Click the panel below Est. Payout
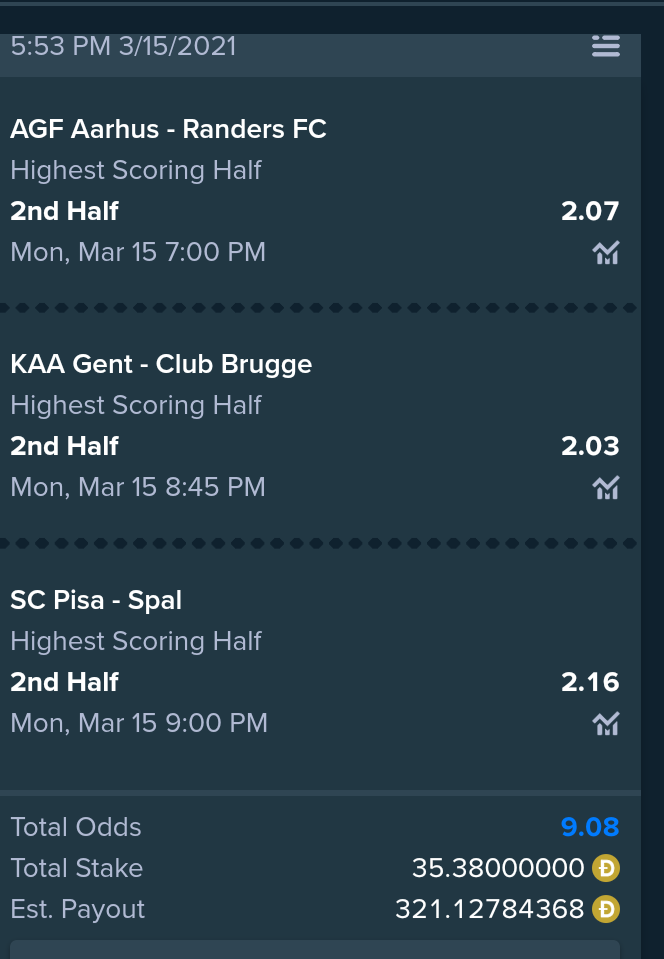 (x=315, y=950)
